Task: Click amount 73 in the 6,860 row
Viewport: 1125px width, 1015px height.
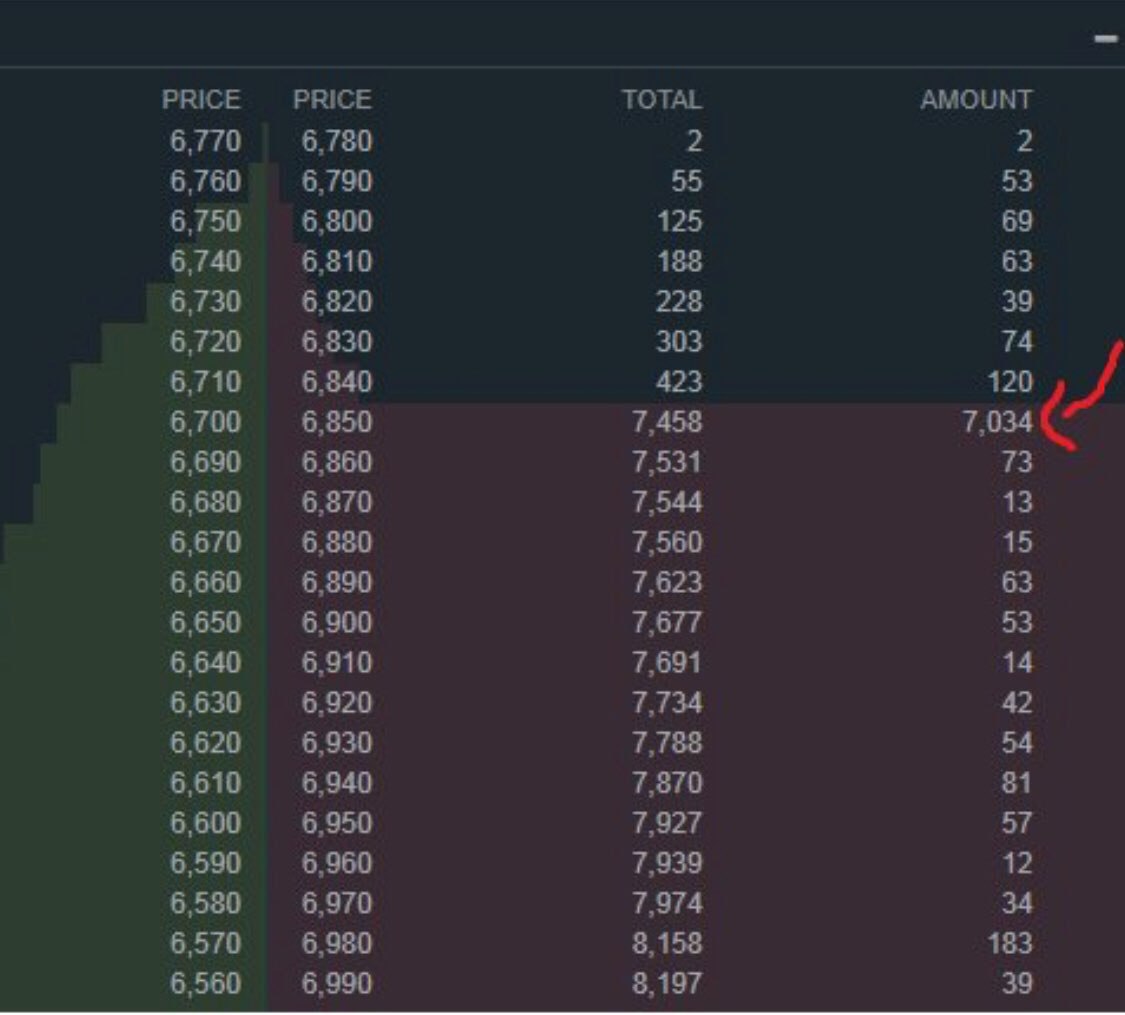Action: 1017,463
